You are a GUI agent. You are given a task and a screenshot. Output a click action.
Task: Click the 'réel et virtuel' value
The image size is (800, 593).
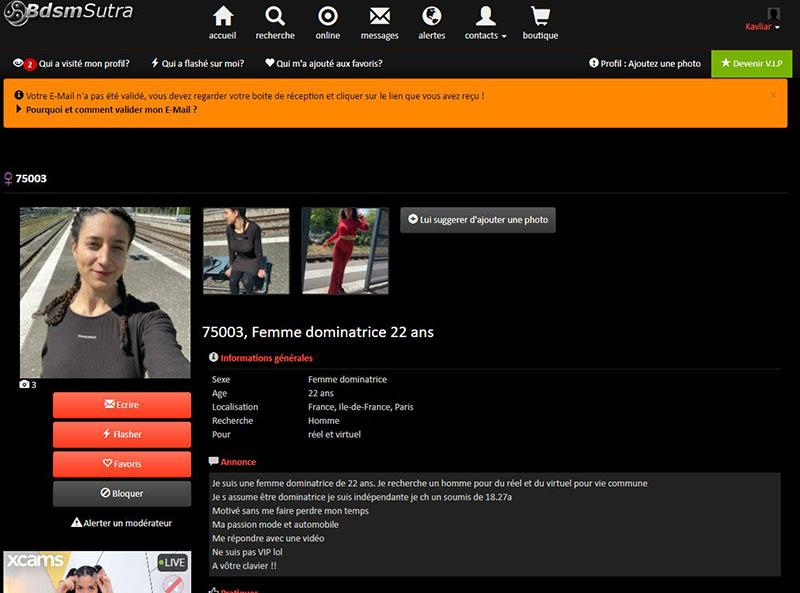click(x=334, y=434)
